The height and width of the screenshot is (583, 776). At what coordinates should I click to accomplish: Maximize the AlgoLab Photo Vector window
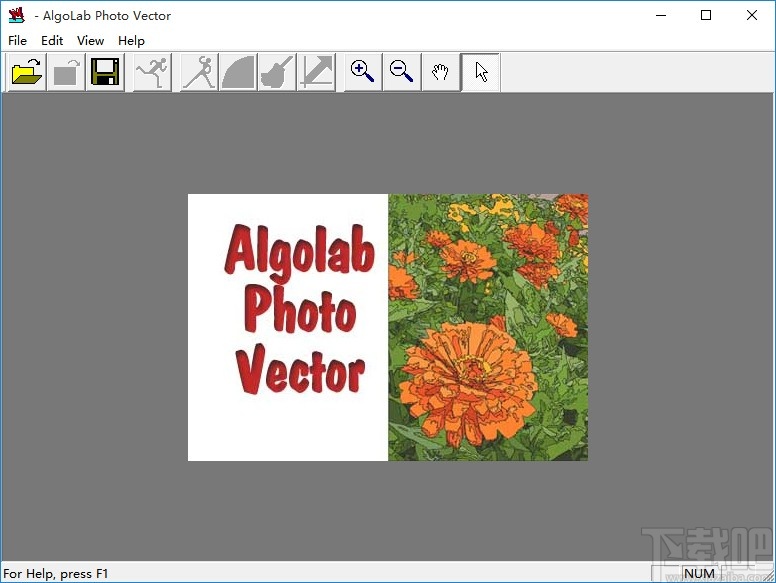(x=706, y=15)
